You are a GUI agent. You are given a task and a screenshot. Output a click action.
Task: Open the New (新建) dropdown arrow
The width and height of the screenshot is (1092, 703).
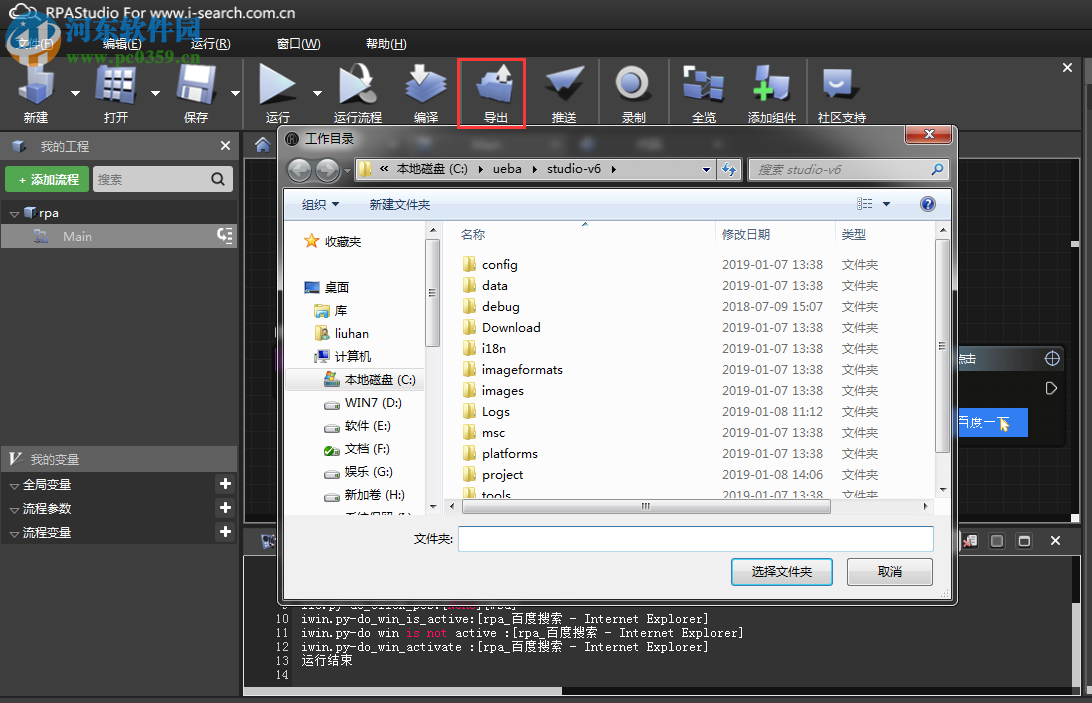(75, 93)
